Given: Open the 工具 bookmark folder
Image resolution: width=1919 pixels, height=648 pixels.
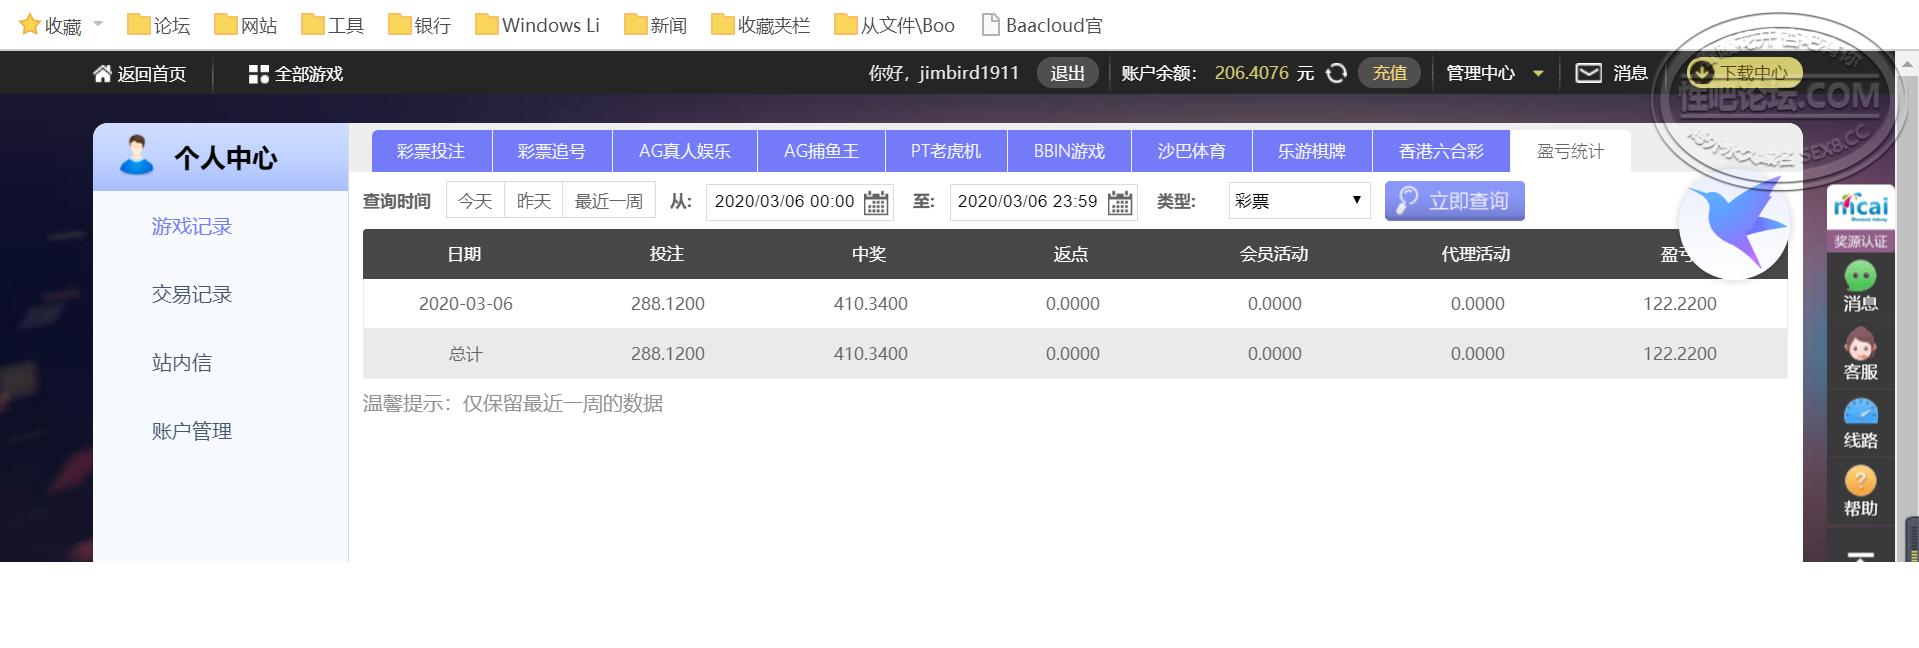Looking at the screenshot, I should (x=333, y=25).
